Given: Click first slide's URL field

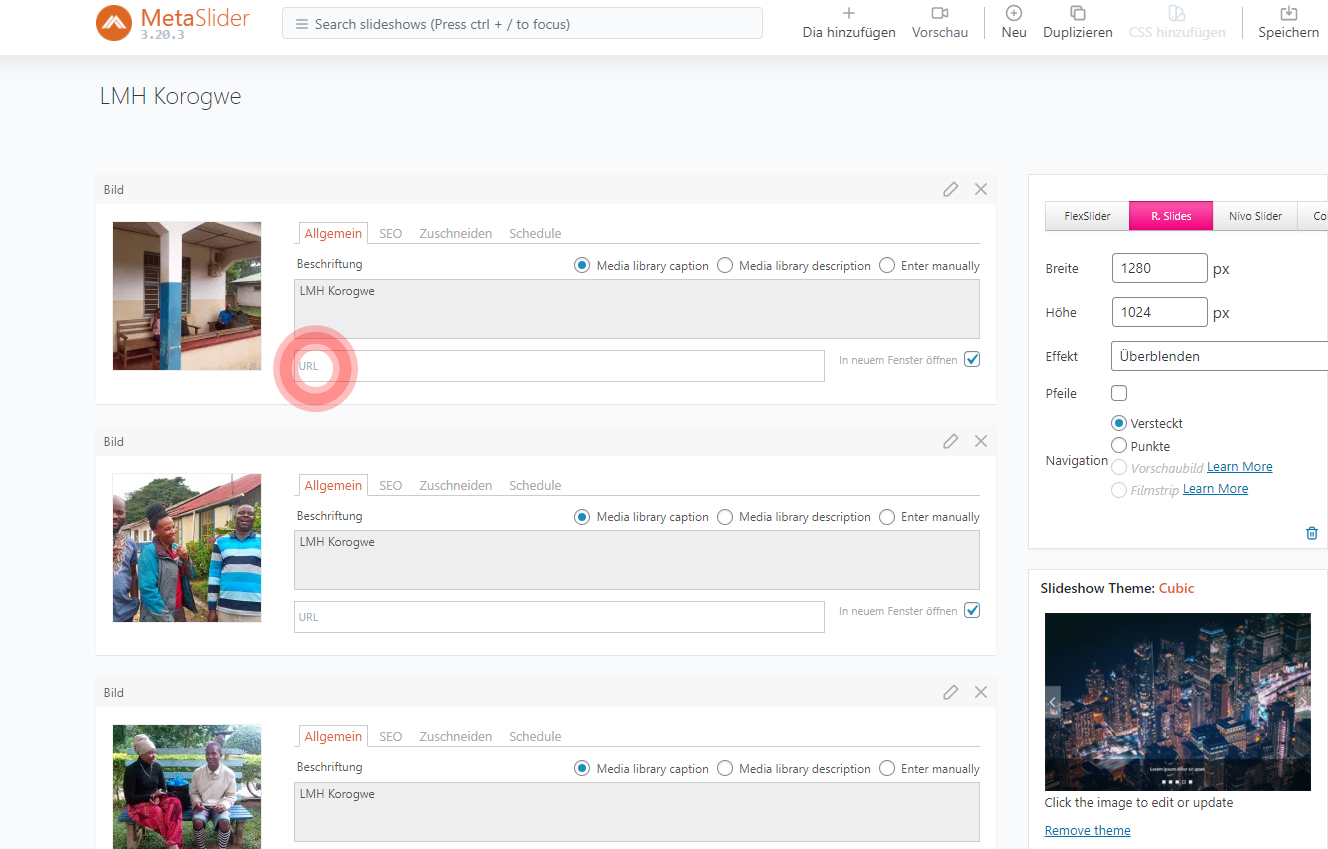Looking at the screenshot, I should (559, 366).
